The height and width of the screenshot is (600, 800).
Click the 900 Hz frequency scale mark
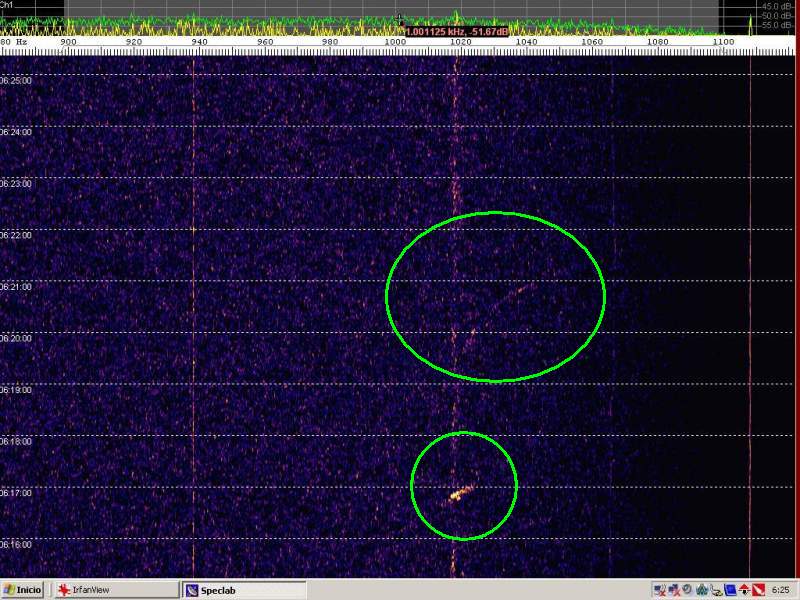68,42
